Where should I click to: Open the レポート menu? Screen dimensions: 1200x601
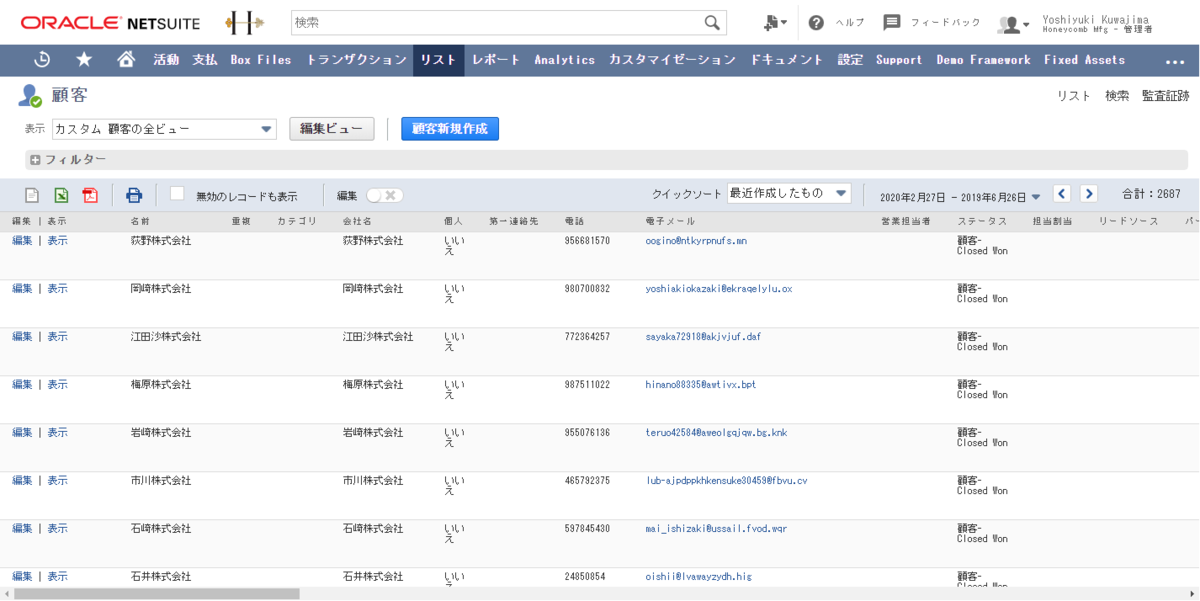pos(496,60)
